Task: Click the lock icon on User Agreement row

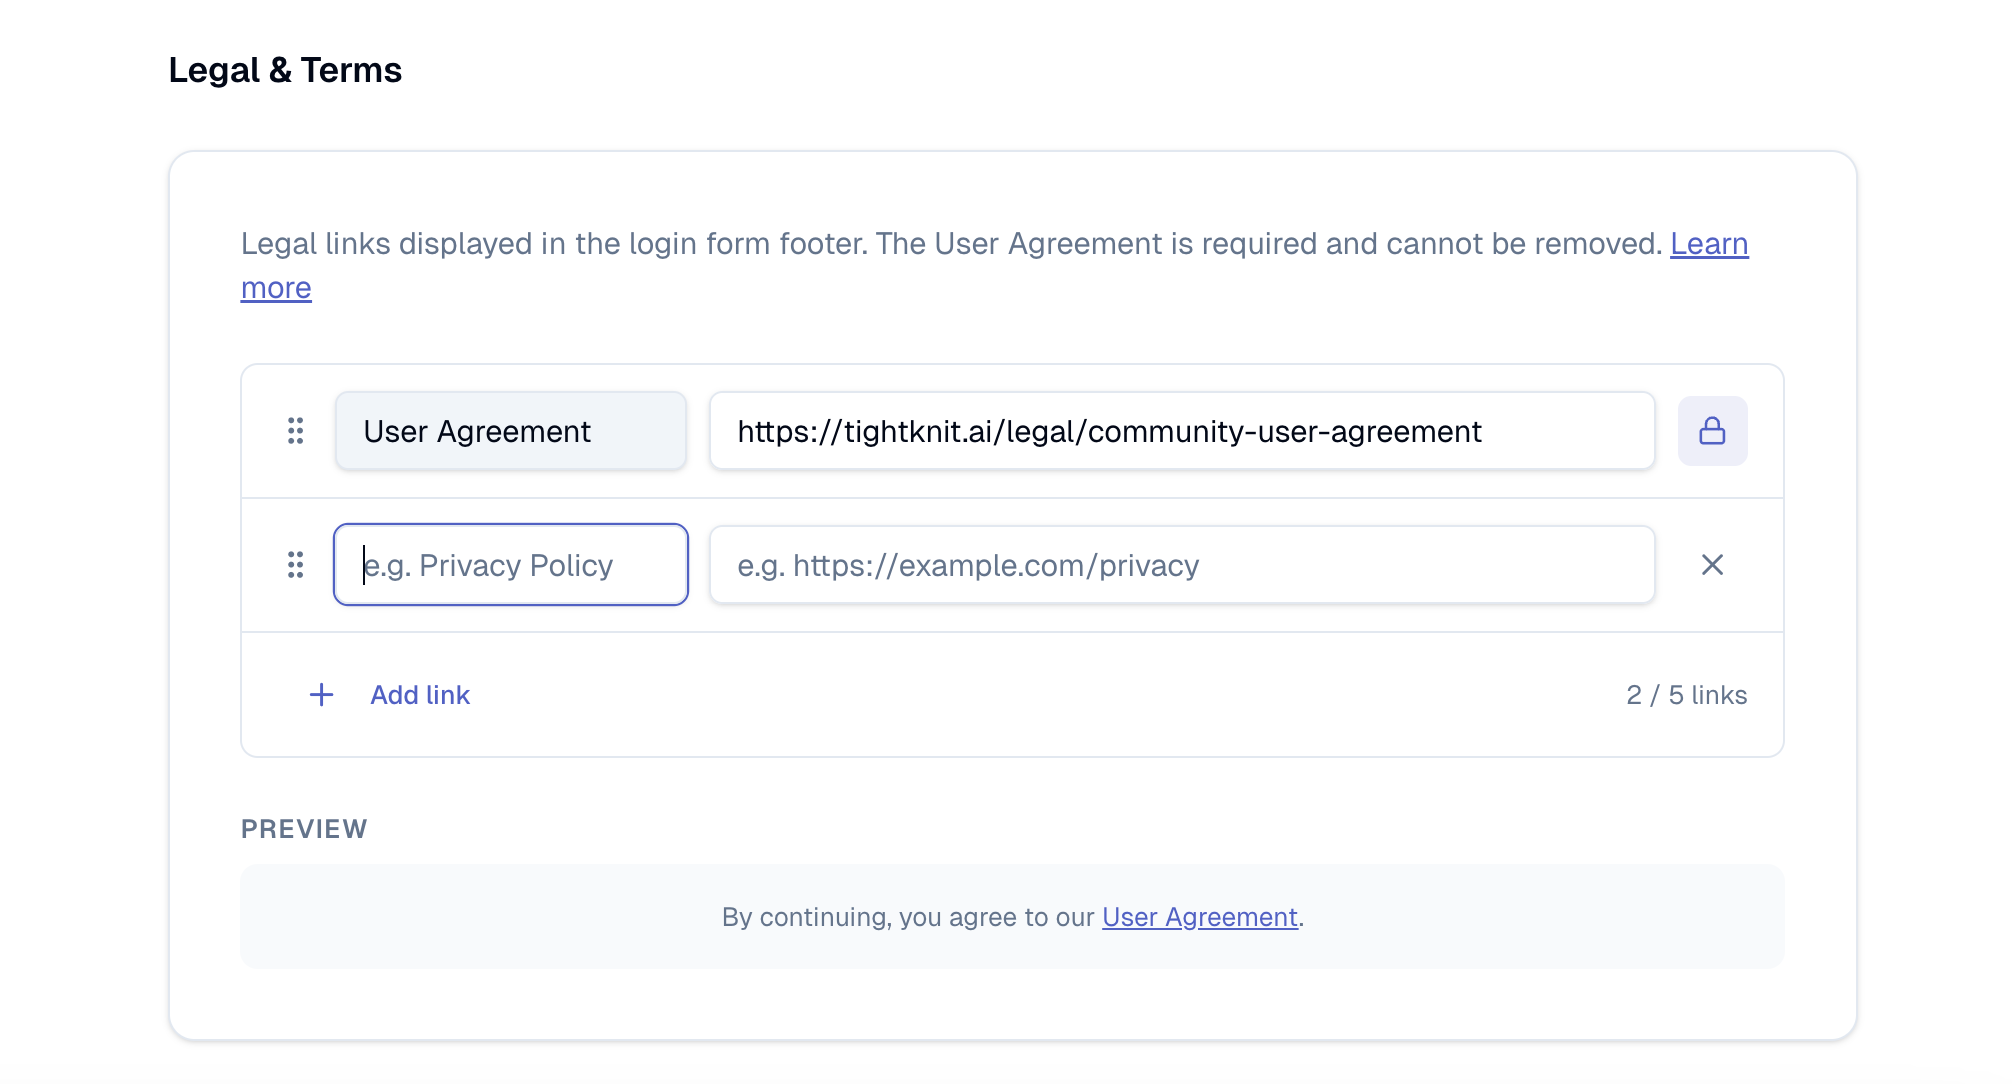Action: (1712, 431)
